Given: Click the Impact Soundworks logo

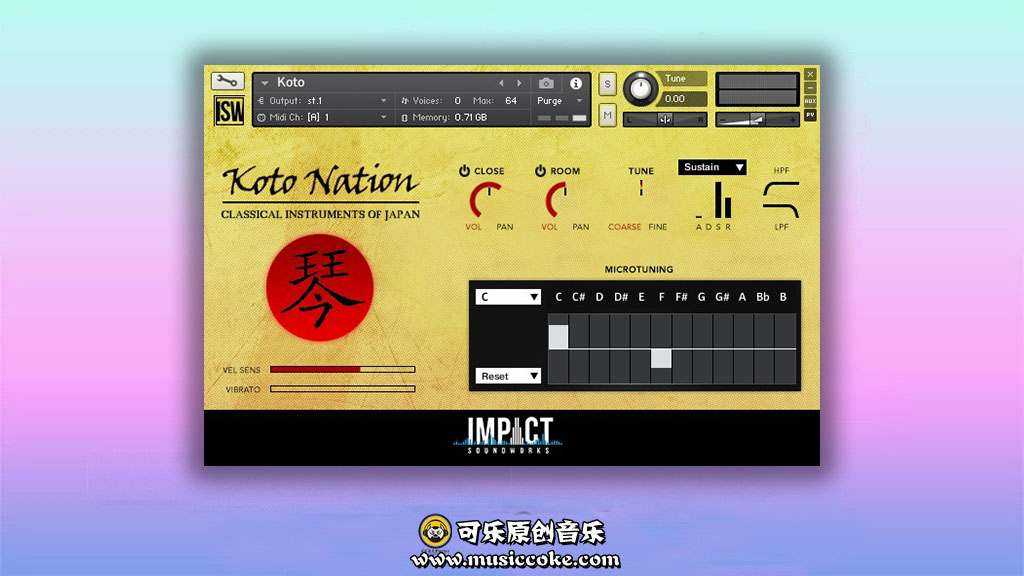Looking at the screenshot, I should click(x=509, y=435).
